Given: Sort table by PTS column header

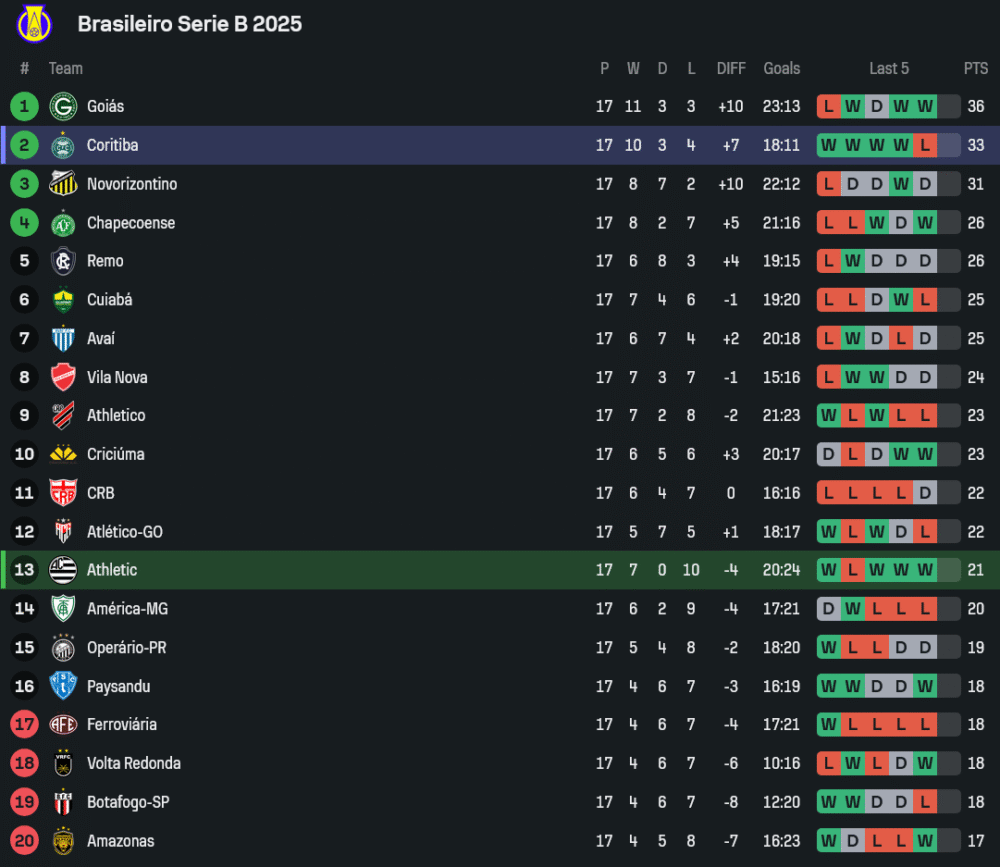Looking at the screenshot, I should coord(975,68).
